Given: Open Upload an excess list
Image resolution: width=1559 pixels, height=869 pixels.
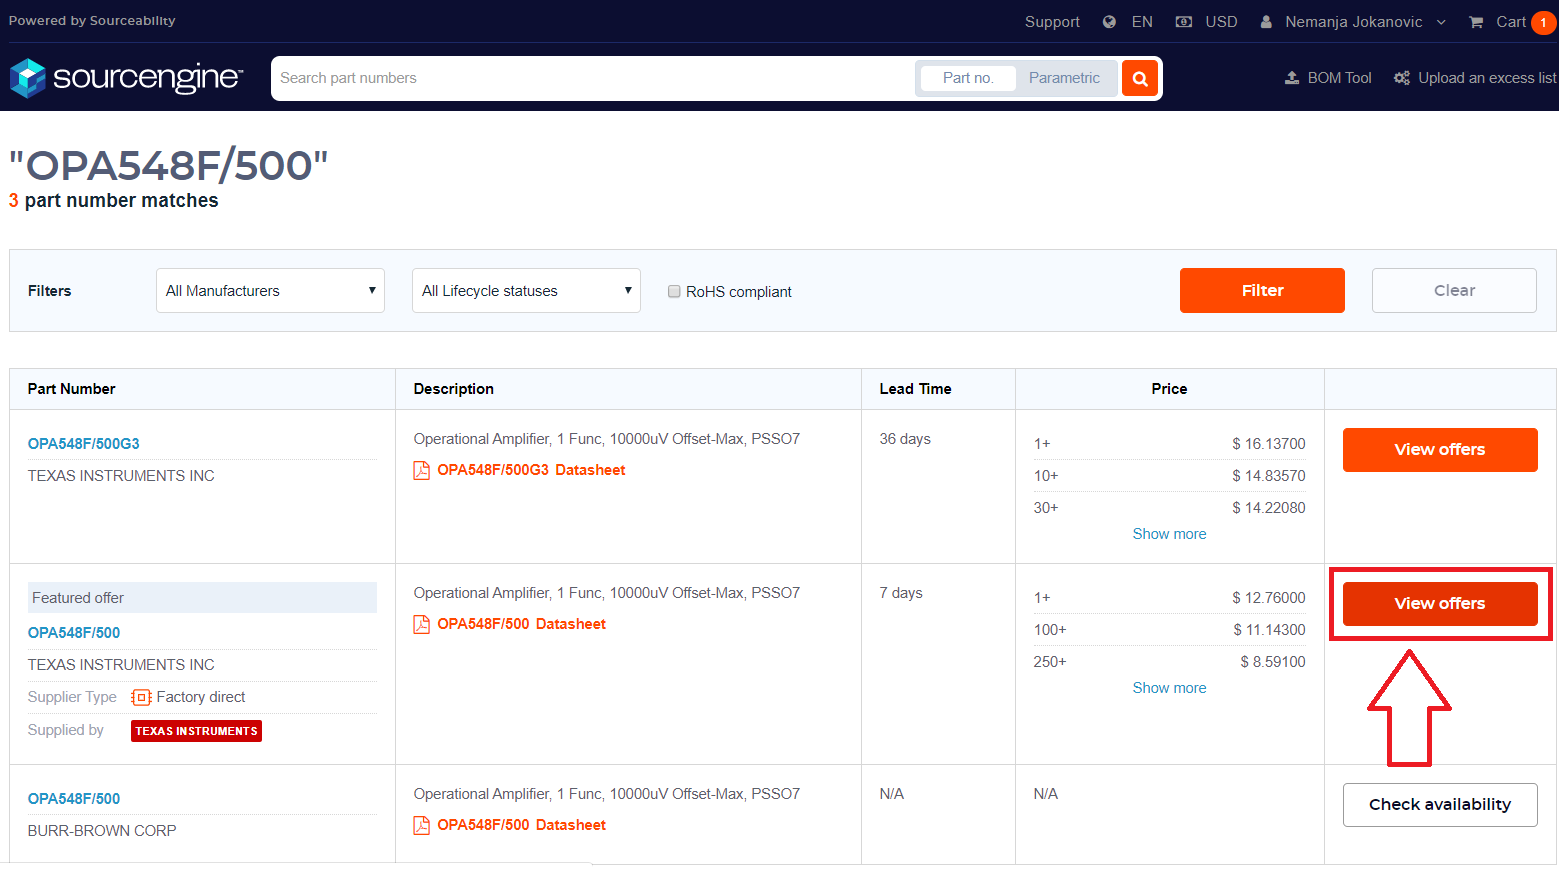Looking at the screenshot, I should click(1487, 78).
